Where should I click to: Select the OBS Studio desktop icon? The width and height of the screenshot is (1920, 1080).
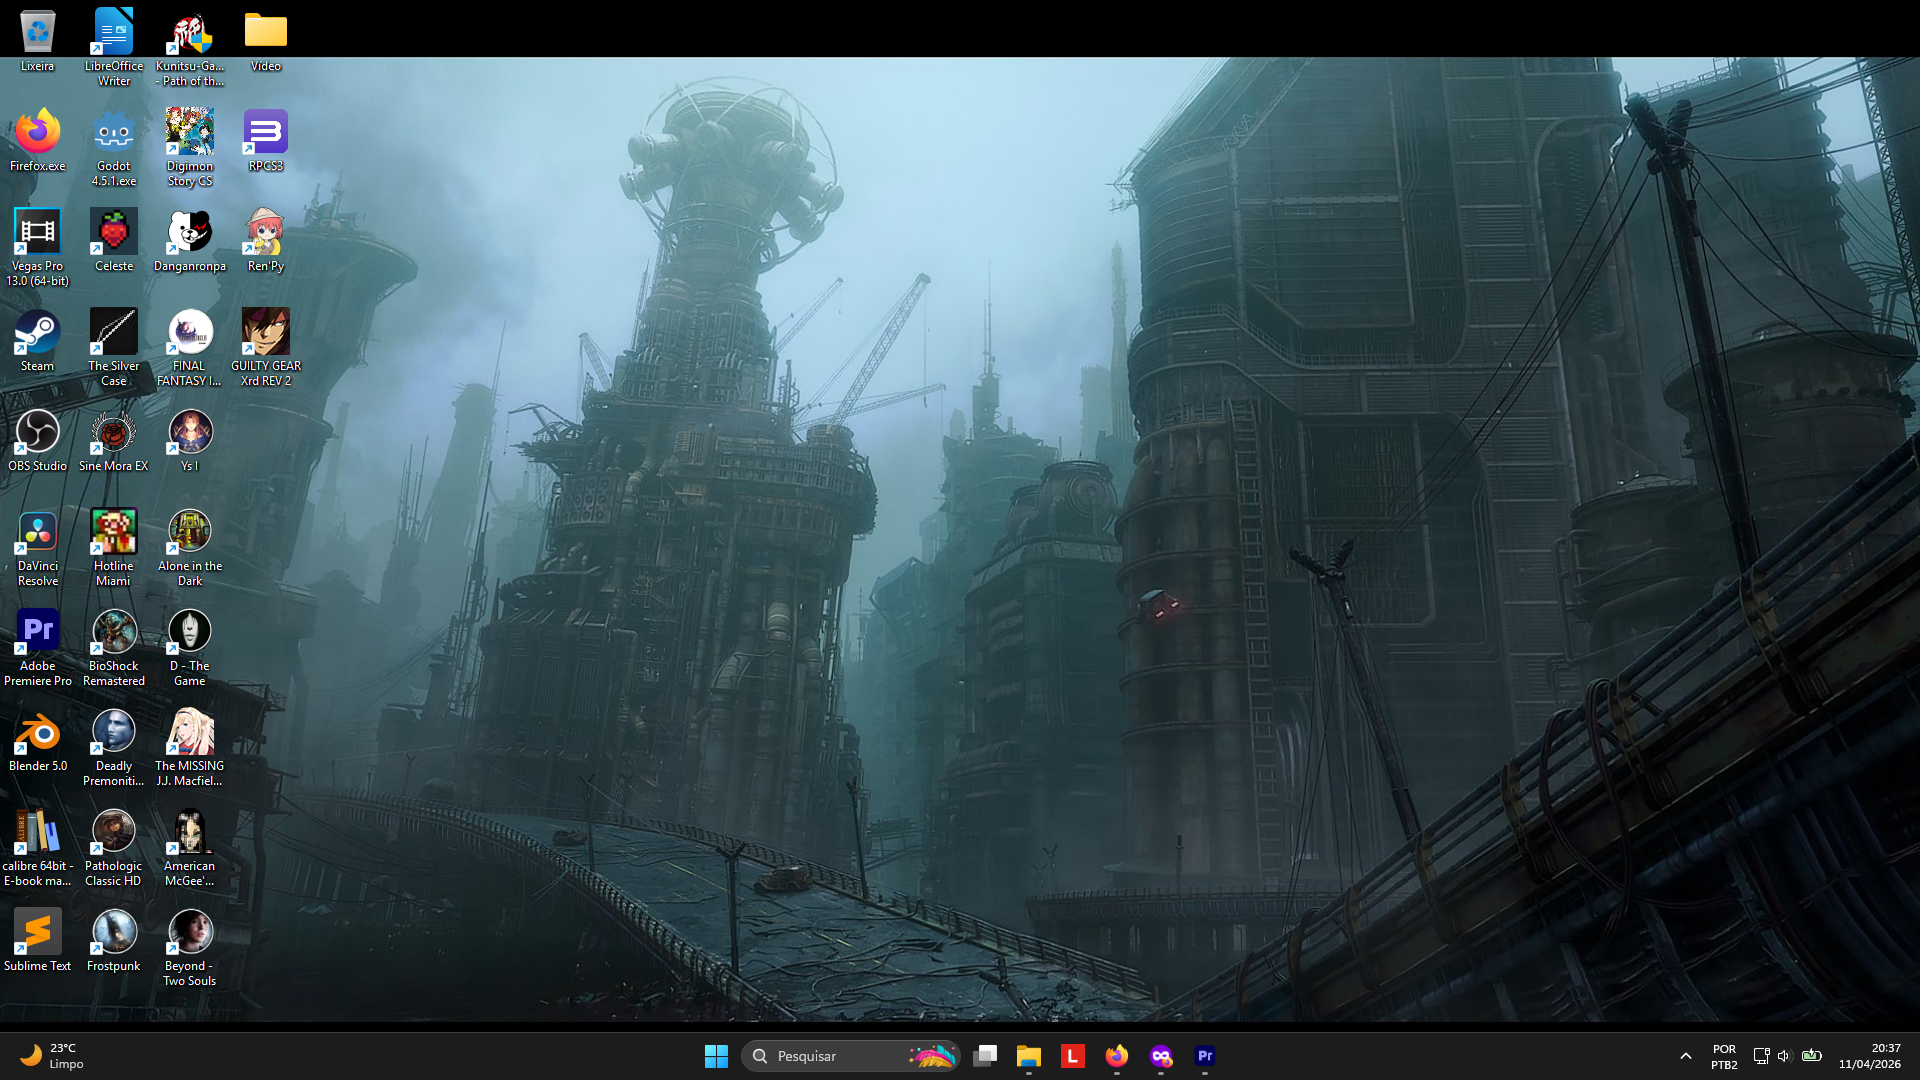37,434
